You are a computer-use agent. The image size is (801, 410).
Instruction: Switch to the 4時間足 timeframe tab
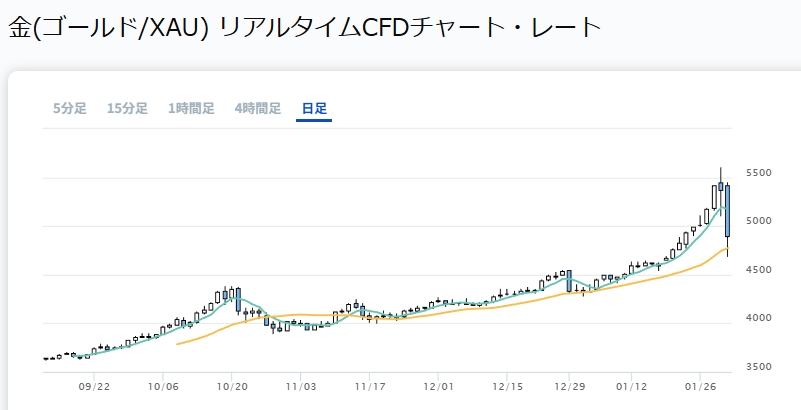click(x=257, y=108)
